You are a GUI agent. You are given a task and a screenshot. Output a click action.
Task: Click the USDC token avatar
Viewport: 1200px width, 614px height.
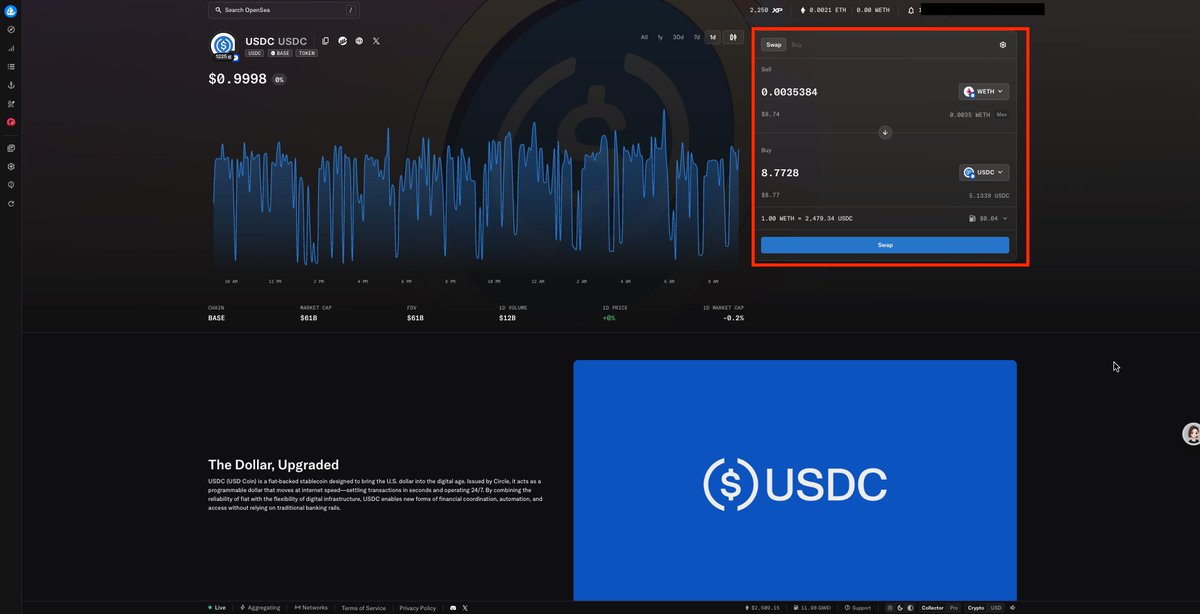point(222,45)
